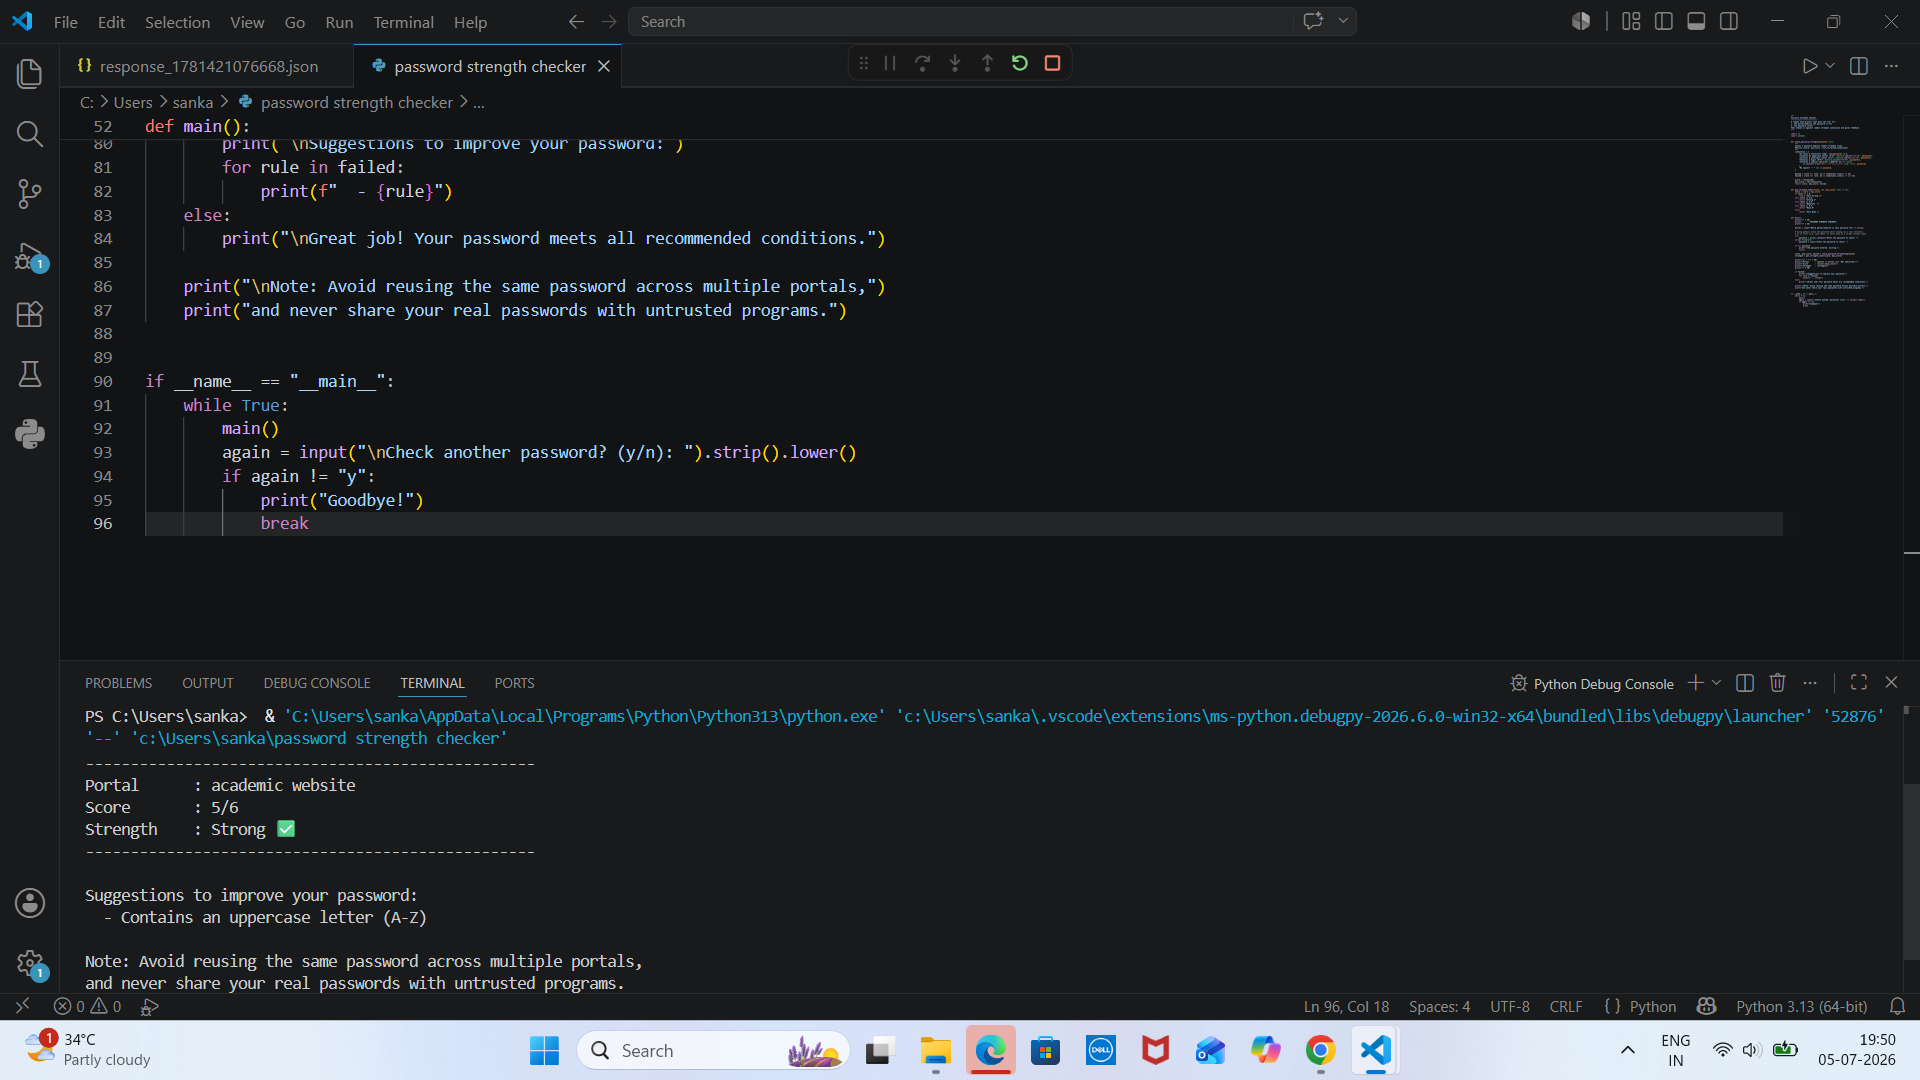Open run options dropdown beside play button
The height and width of the screenshot is (1080, 1920).
[x=1830, y=66]
